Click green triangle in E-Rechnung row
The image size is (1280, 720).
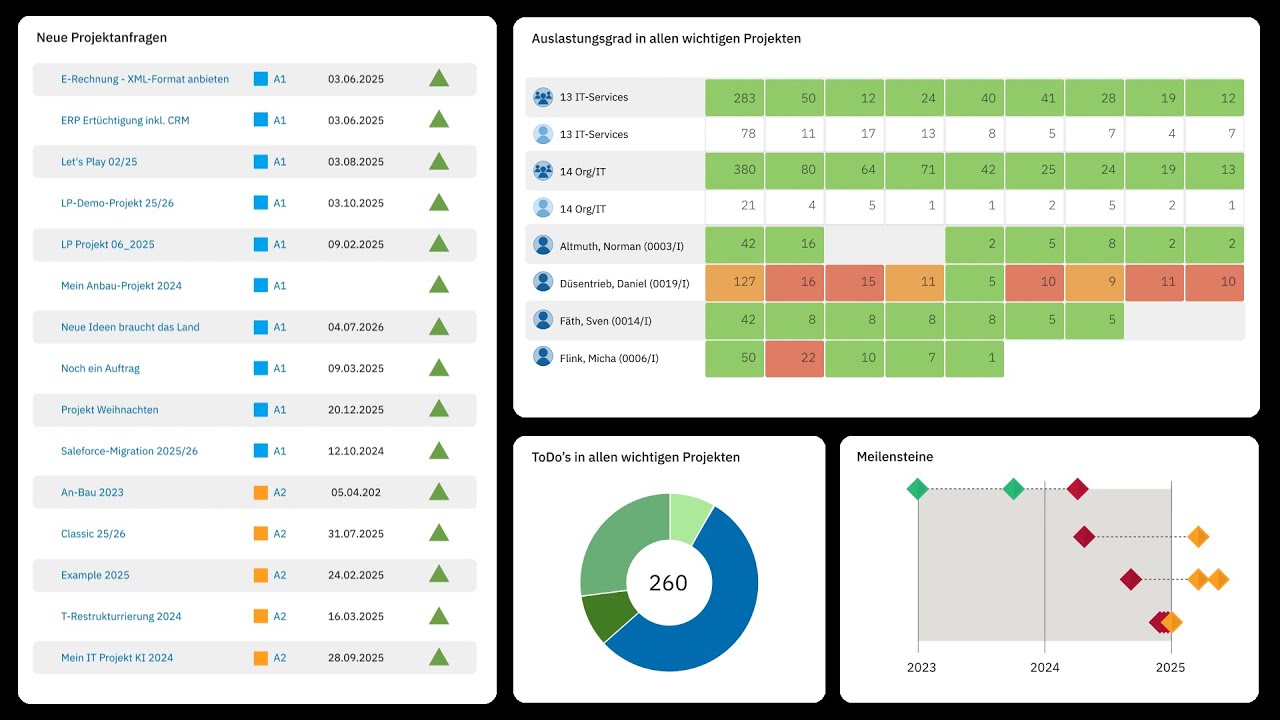tap(439, 78)
